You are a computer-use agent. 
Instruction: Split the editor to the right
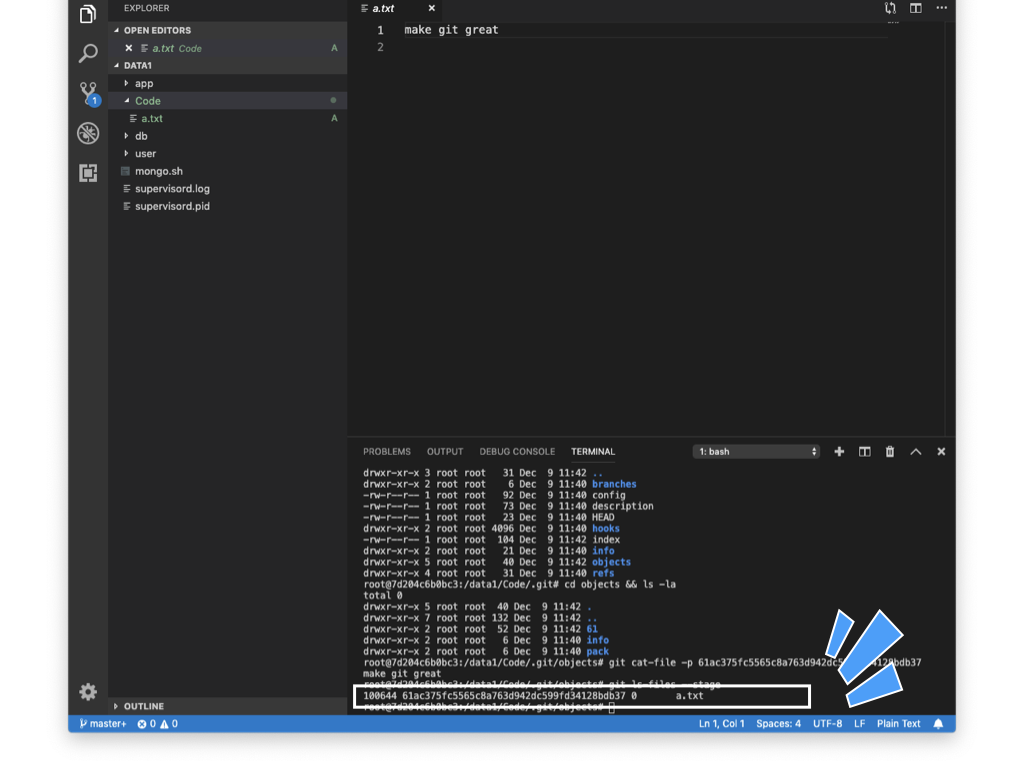[916, 8]
